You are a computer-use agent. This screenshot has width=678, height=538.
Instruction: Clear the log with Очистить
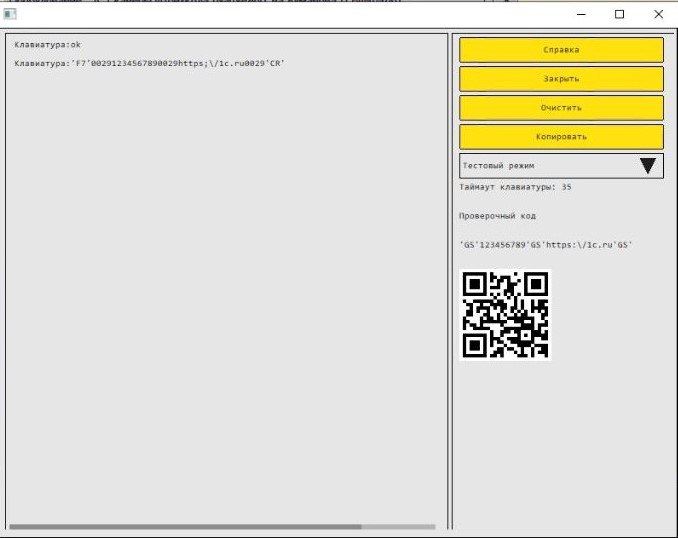click(x=561, y=108)
